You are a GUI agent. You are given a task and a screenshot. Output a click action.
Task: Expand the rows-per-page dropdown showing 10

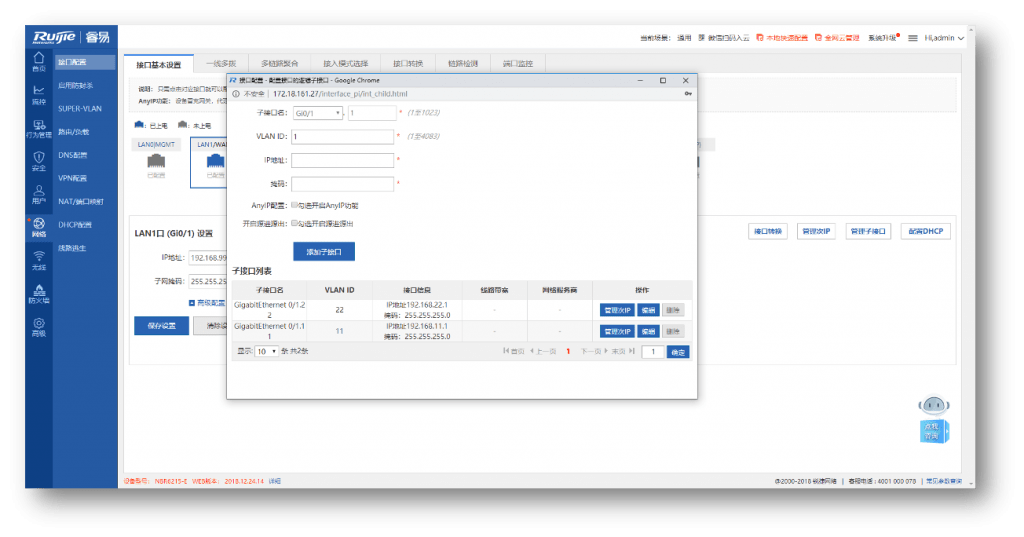pos(267,352)
